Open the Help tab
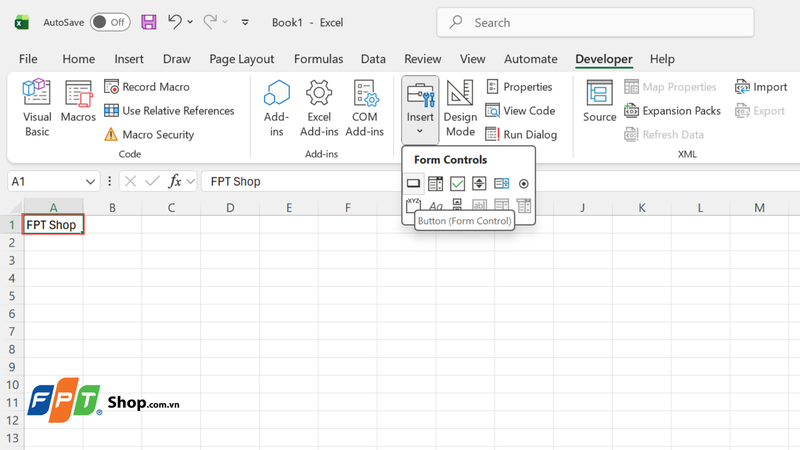This screenshot has width=800, height=450. tap(662, 59)
